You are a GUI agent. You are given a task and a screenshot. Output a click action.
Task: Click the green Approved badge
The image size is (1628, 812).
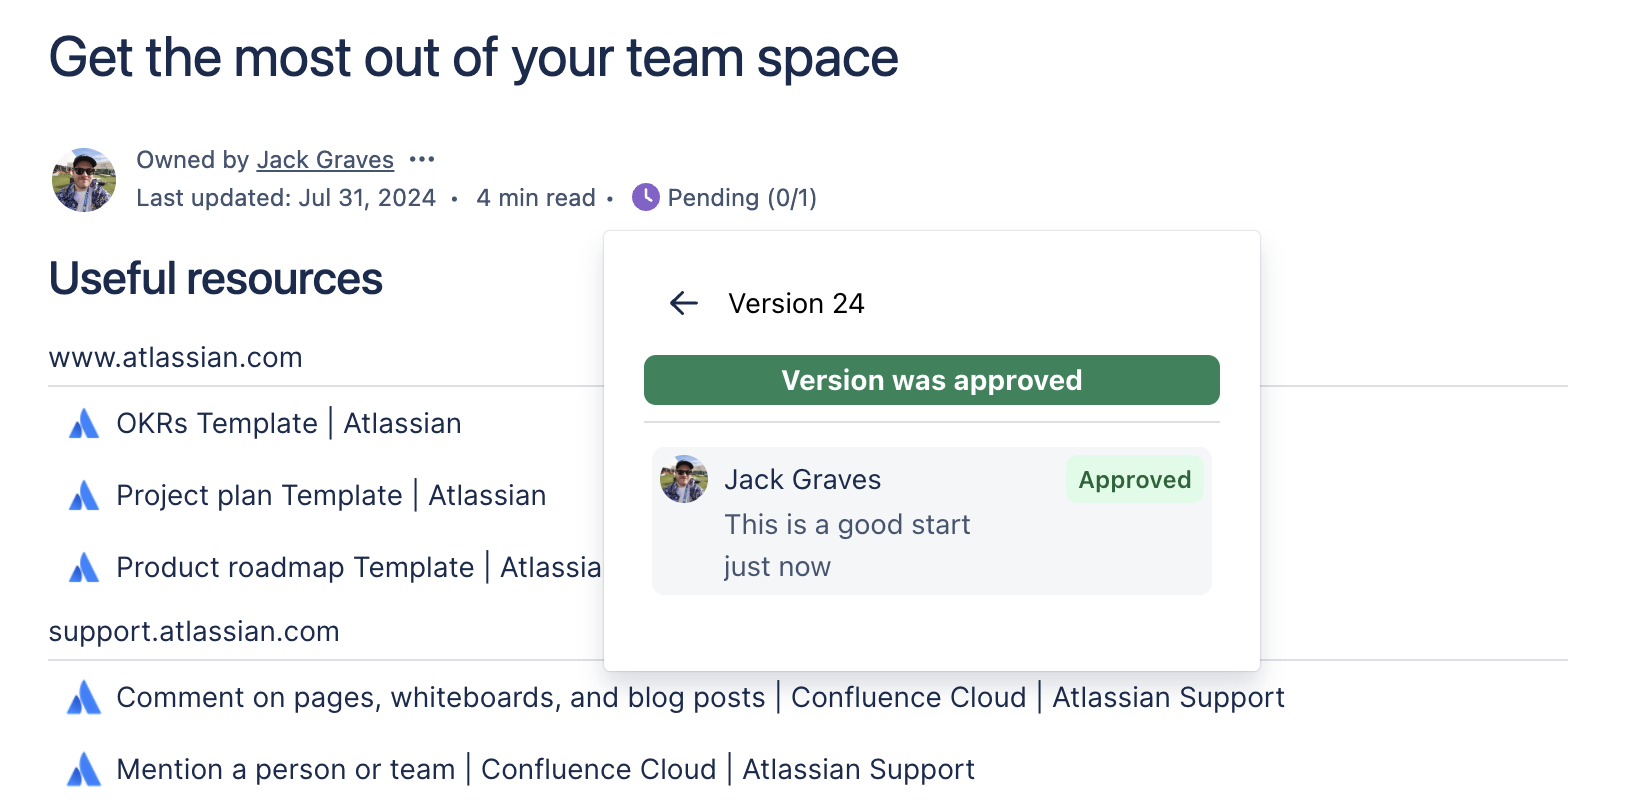coord(1135,479)
